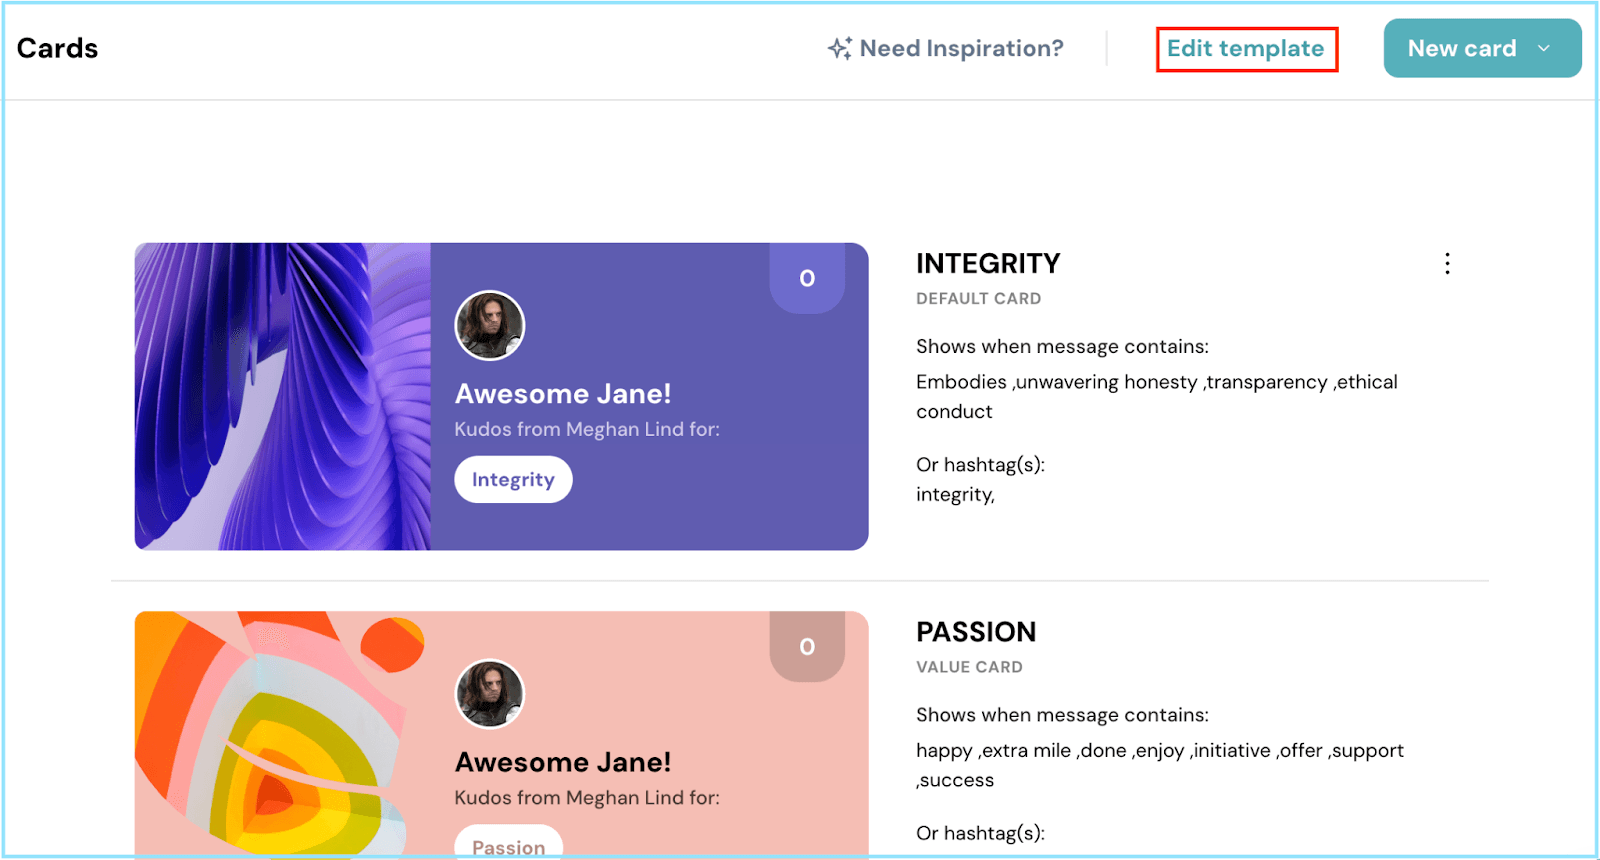Click the sparkle icon beside Need Inspiration
The width and height of the screenshot is (1600, 860).
839,48
